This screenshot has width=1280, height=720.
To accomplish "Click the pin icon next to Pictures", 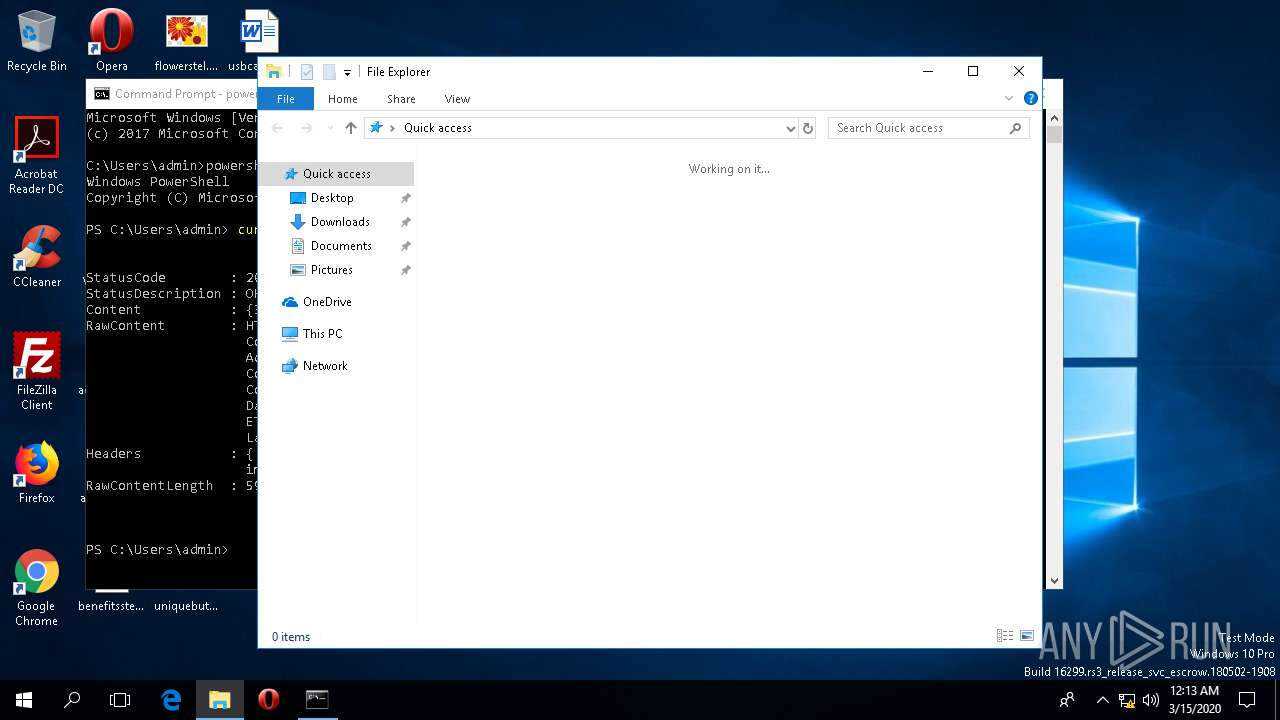I will pos(405,270).
